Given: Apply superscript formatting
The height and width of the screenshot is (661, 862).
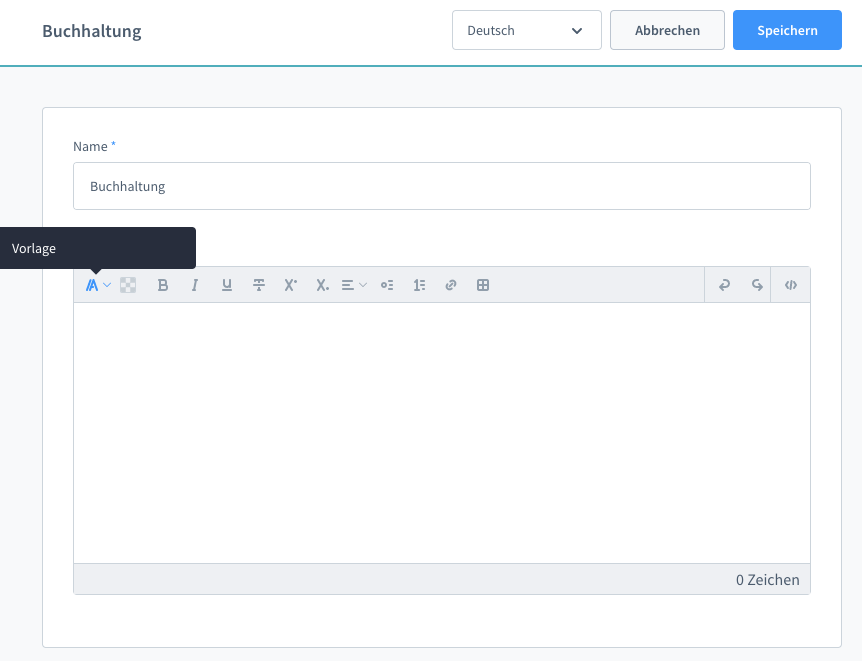Looking at the screenshot, I should (291, 285).
